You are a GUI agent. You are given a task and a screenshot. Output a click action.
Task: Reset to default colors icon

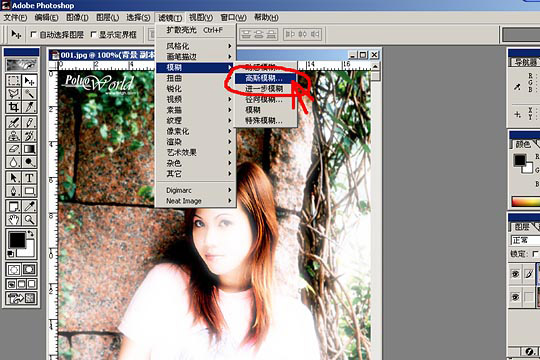coord(11,254)
